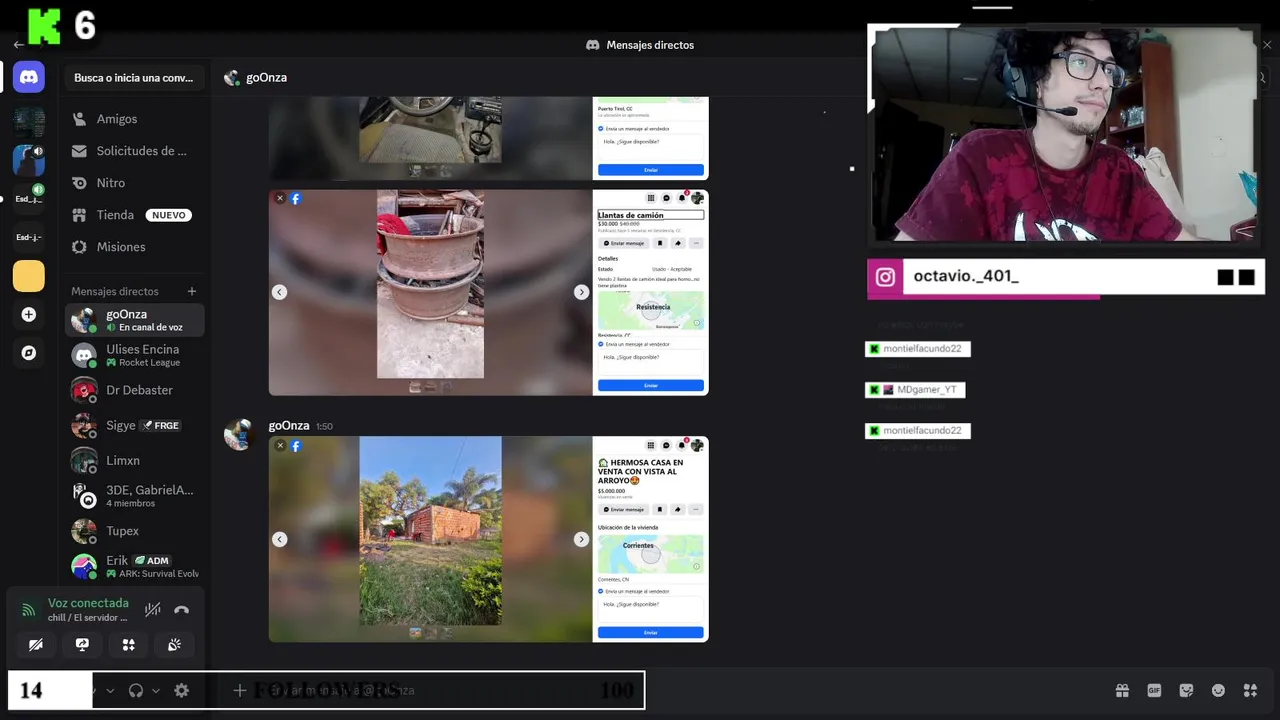Click the back arrow beside the Kick logo
1280x720 pixels.
tap(18, 45)
